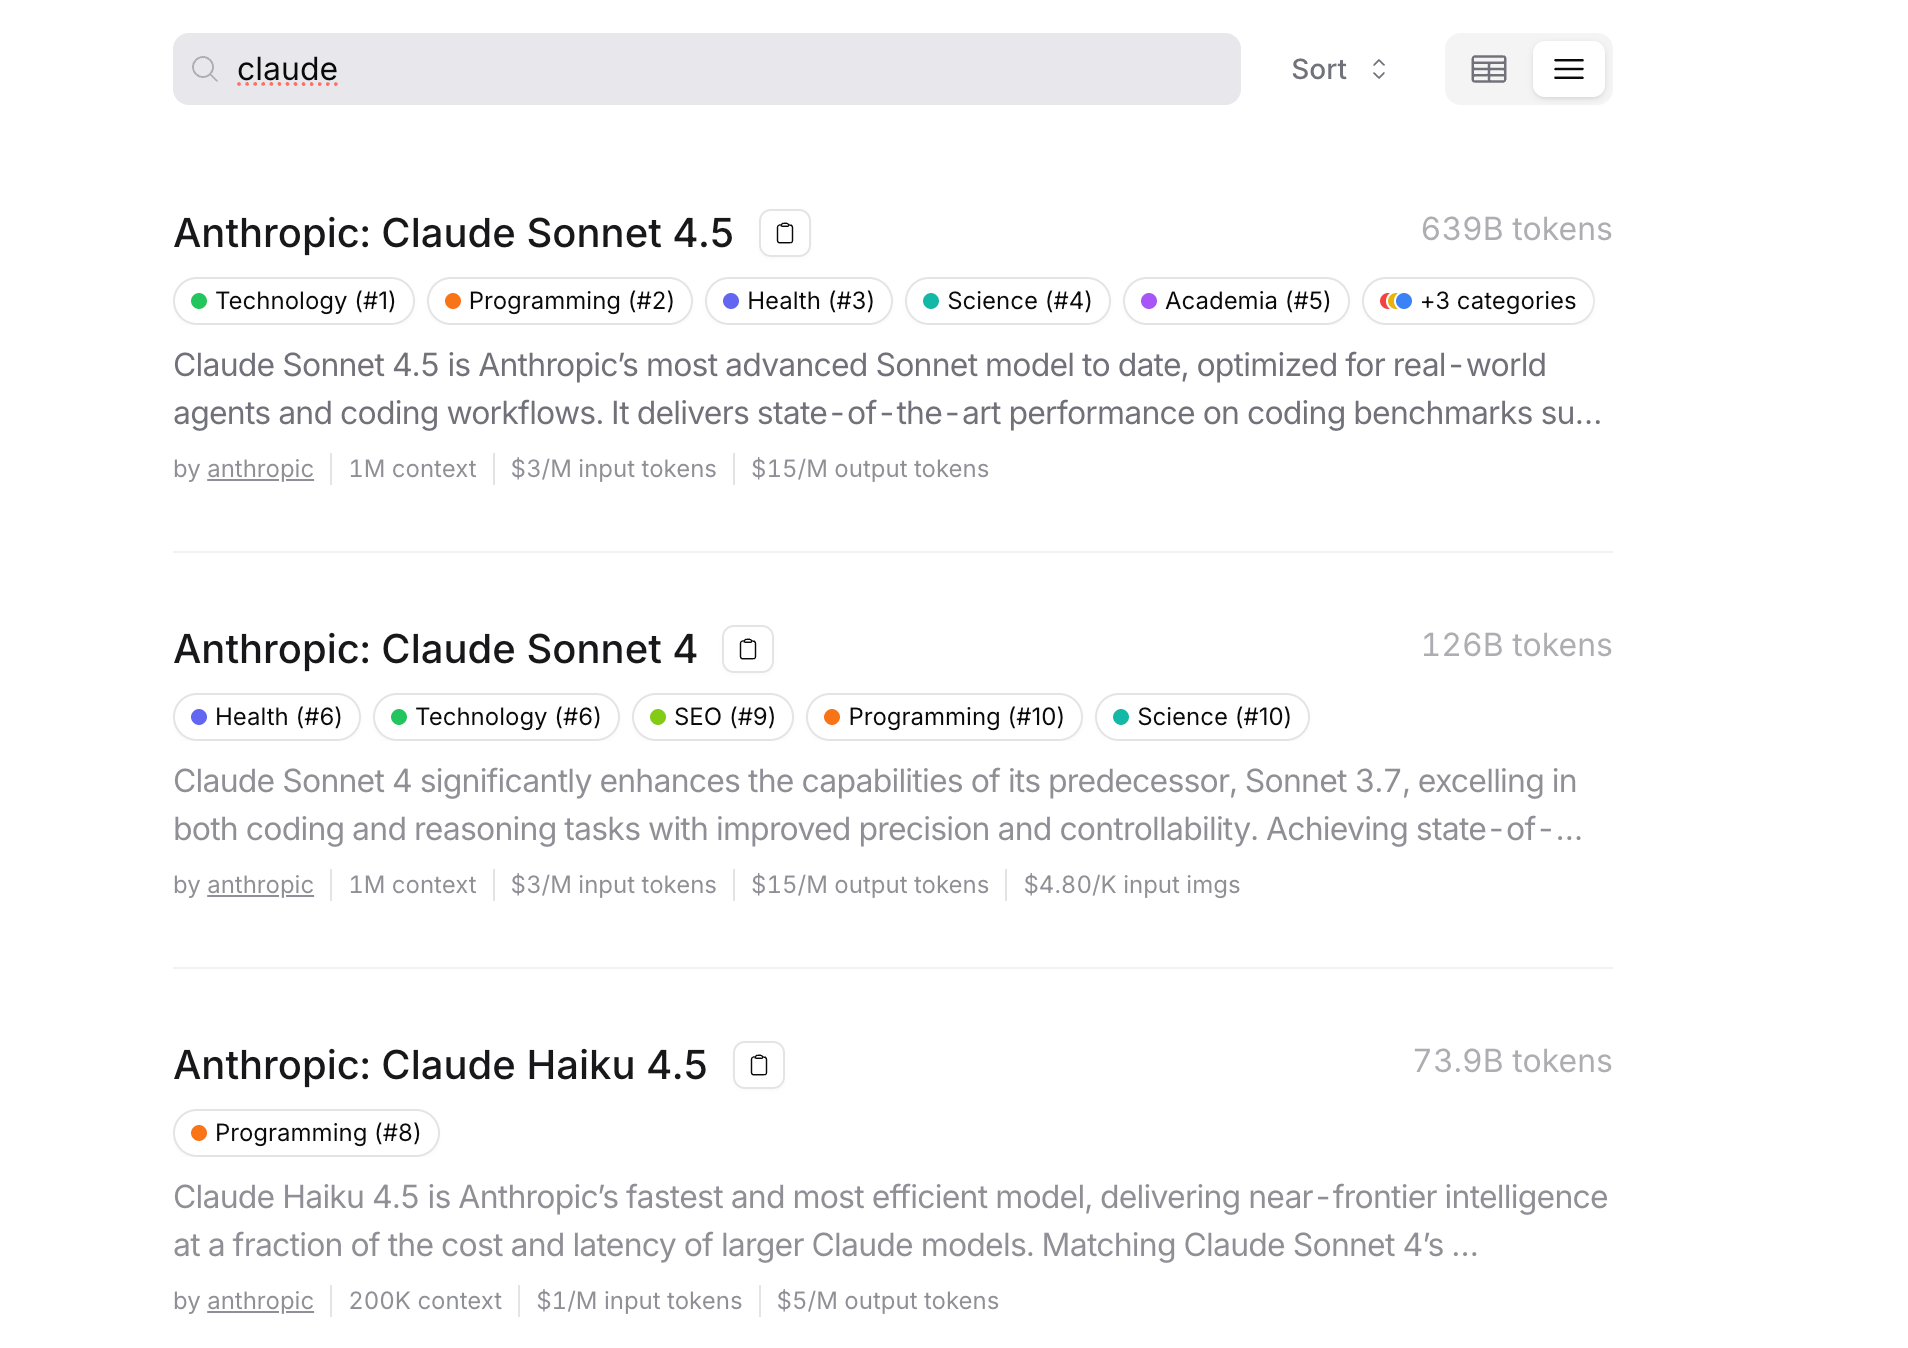Screen dimensions: 1908x1348
Task: Open the Sort dropdown
Action: (1339, 69)
